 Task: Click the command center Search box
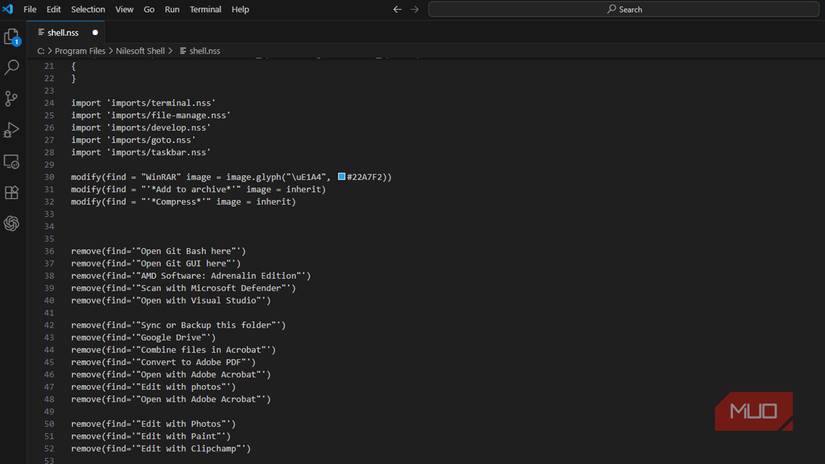pos(624,9)
